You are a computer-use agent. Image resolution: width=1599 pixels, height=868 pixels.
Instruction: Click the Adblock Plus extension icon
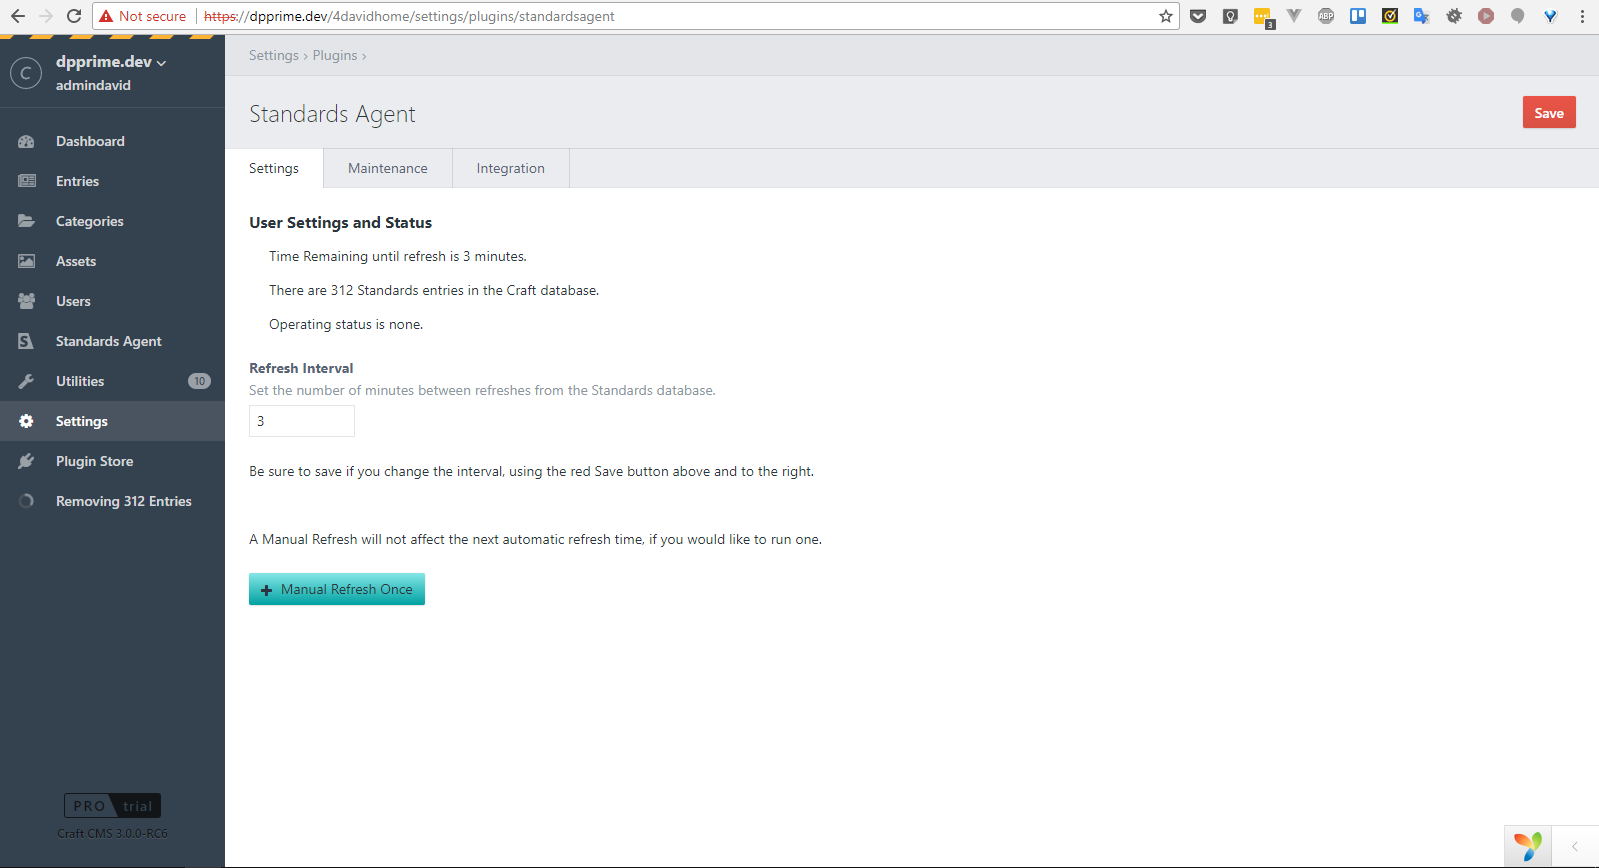(x=1326, y=16)
